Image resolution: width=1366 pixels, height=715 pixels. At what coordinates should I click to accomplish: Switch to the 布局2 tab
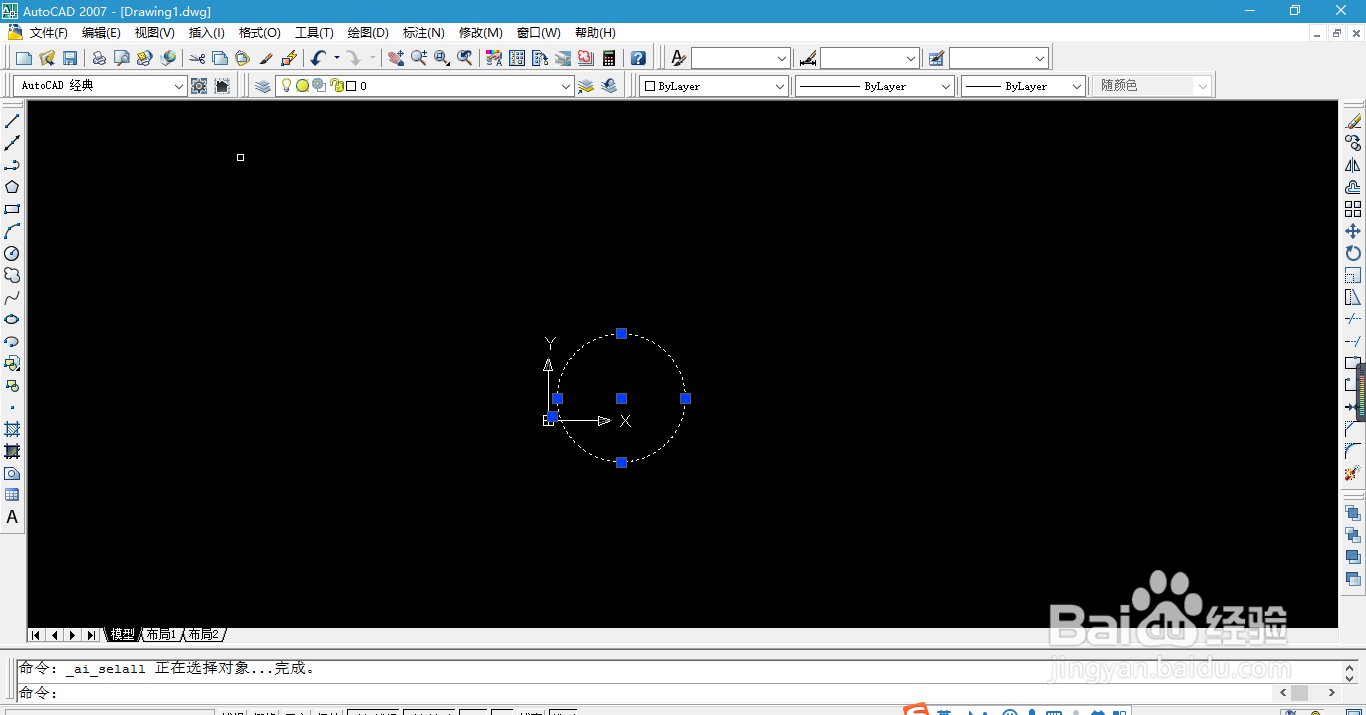tap(203, 635)
